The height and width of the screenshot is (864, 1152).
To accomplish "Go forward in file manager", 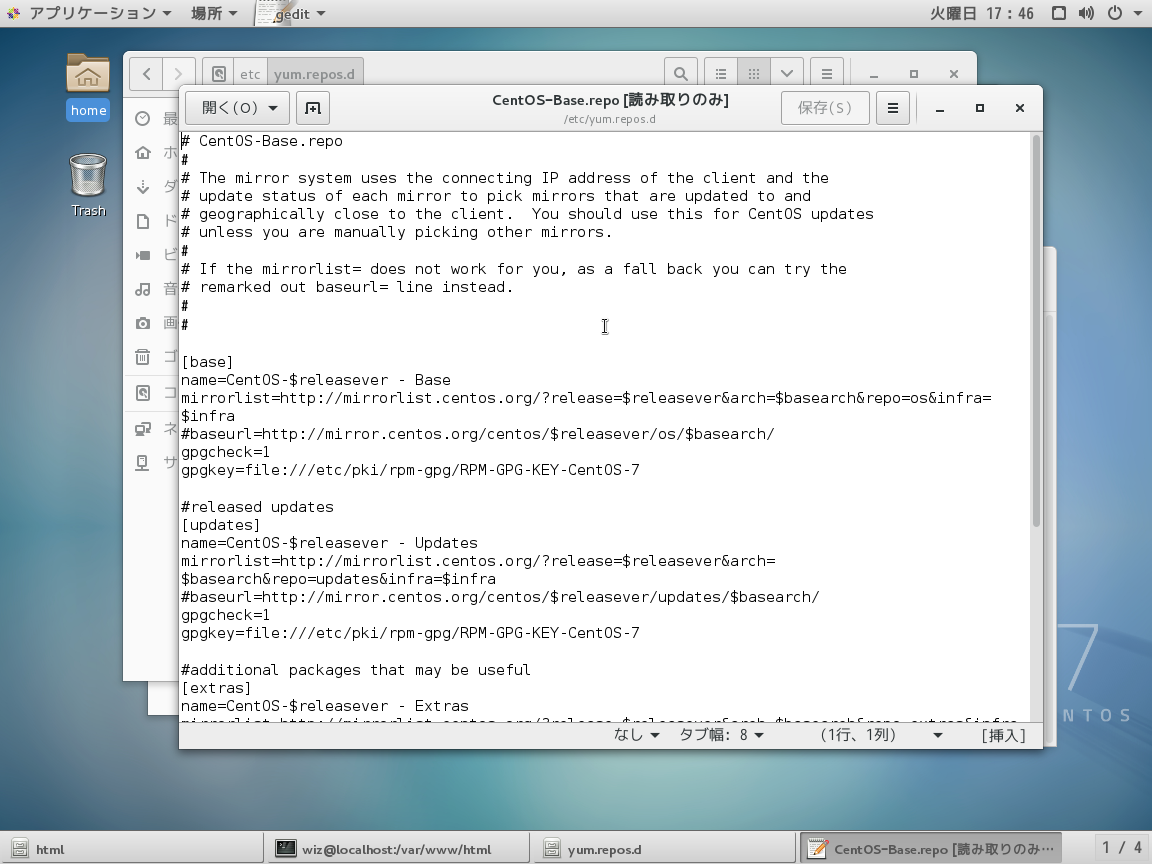I will [179, 73].
